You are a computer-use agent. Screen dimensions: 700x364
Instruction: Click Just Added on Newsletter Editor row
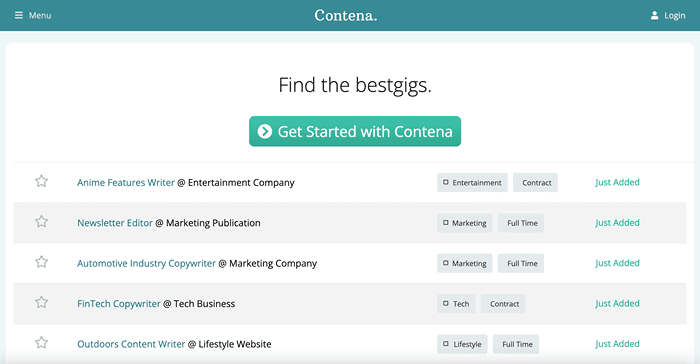[x=617, y=222]
